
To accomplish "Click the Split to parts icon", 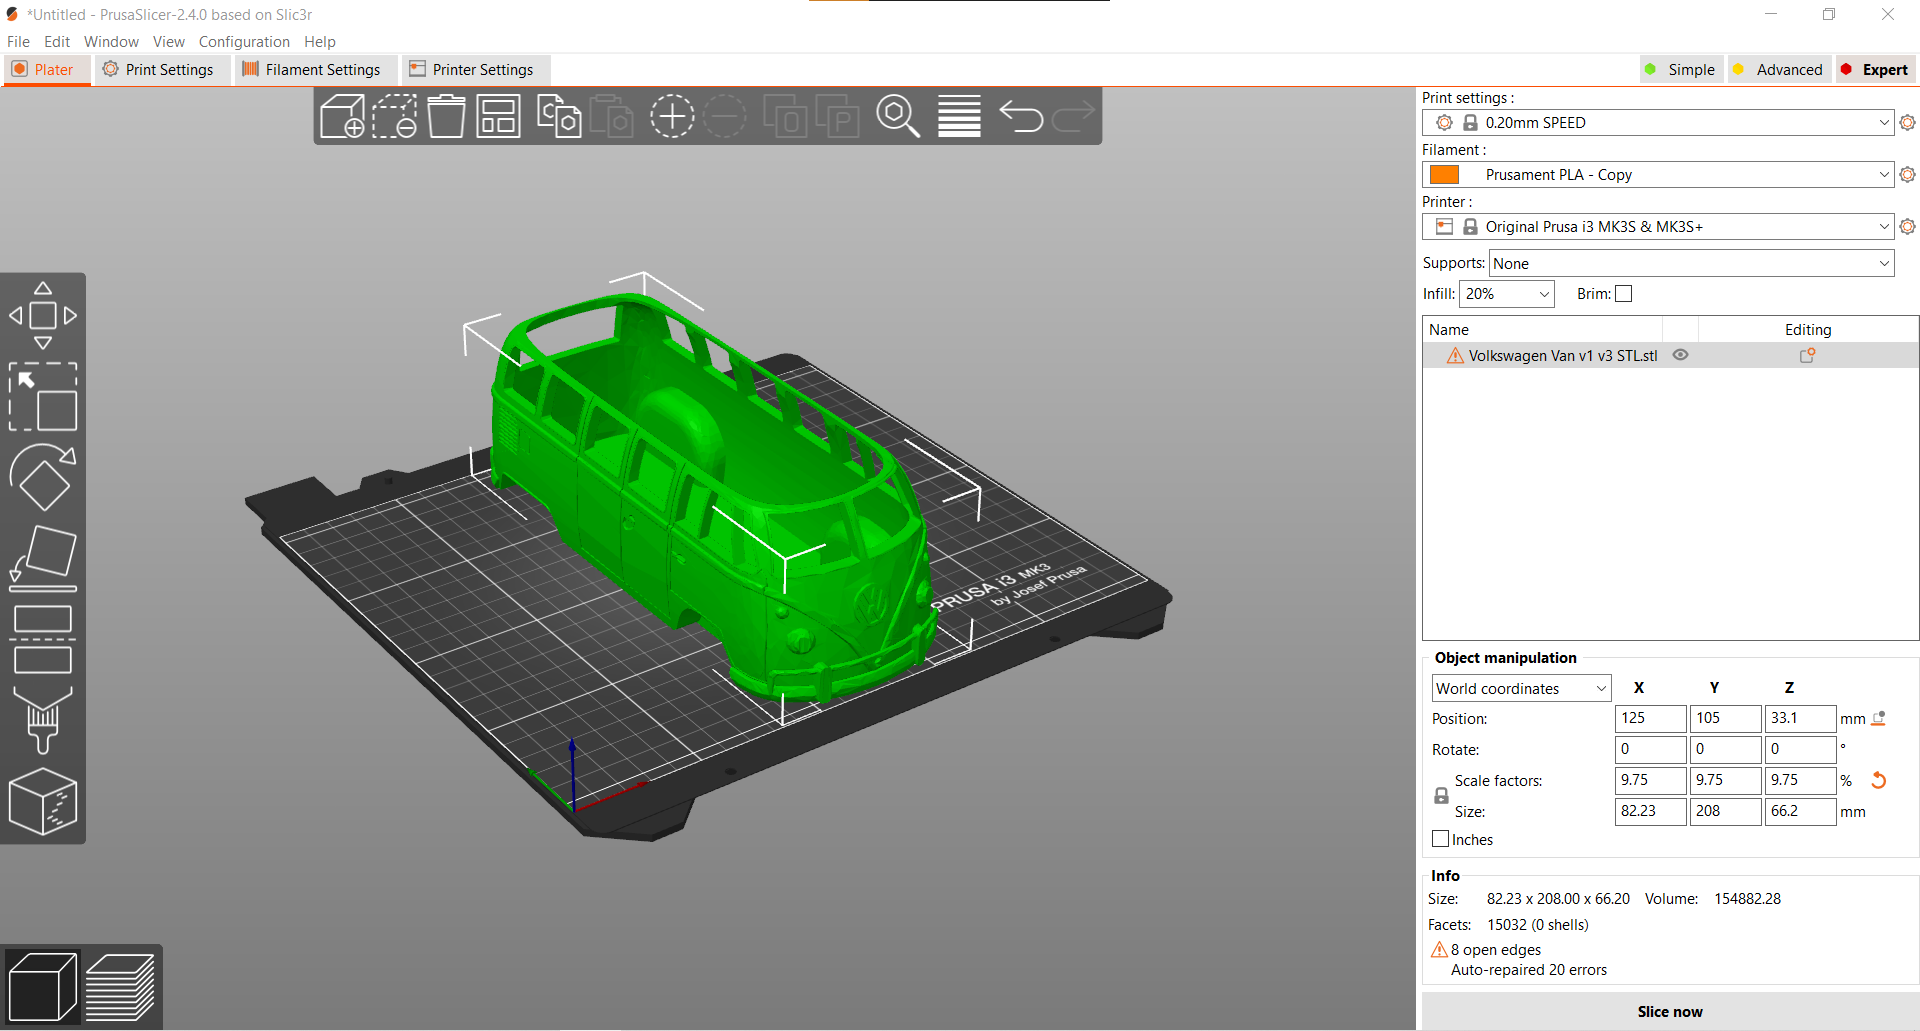I will tap(838, 117).
